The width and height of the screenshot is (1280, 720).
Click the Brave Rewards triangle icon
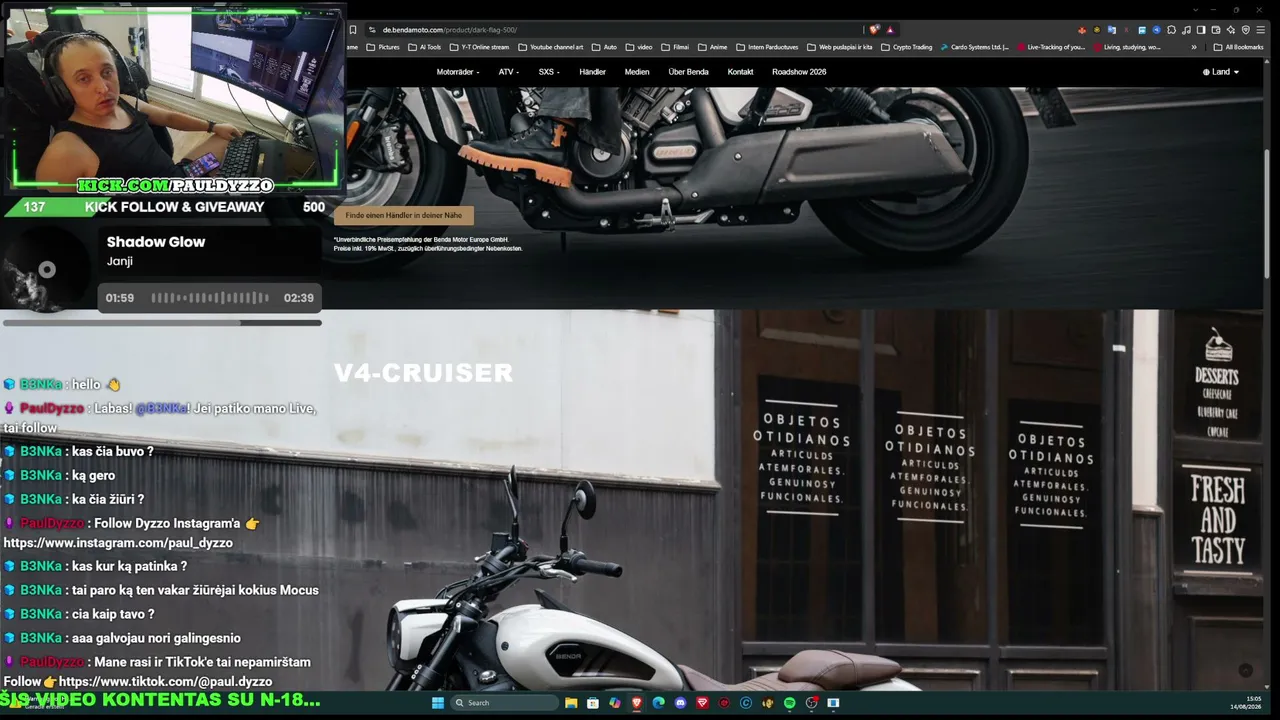pyautogui.click(x=890, y=30)
